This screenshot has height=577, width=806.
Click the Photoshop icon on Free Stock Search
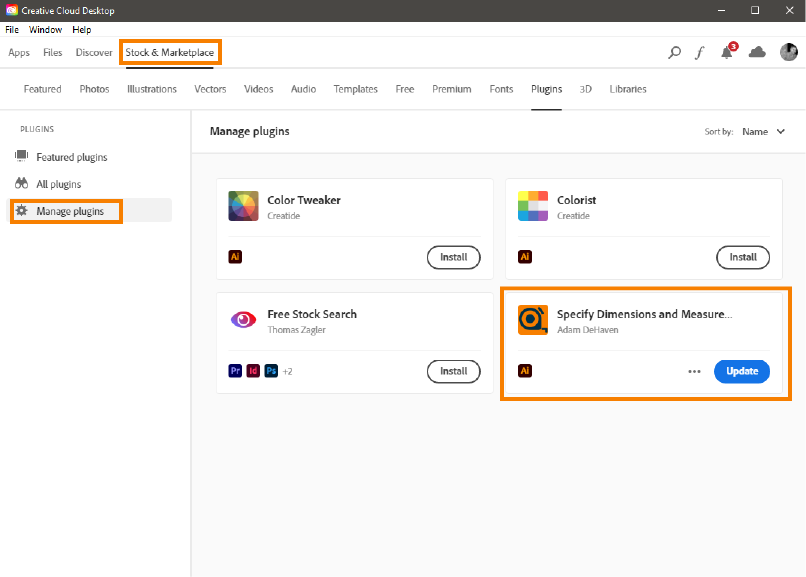pos(271,370)
